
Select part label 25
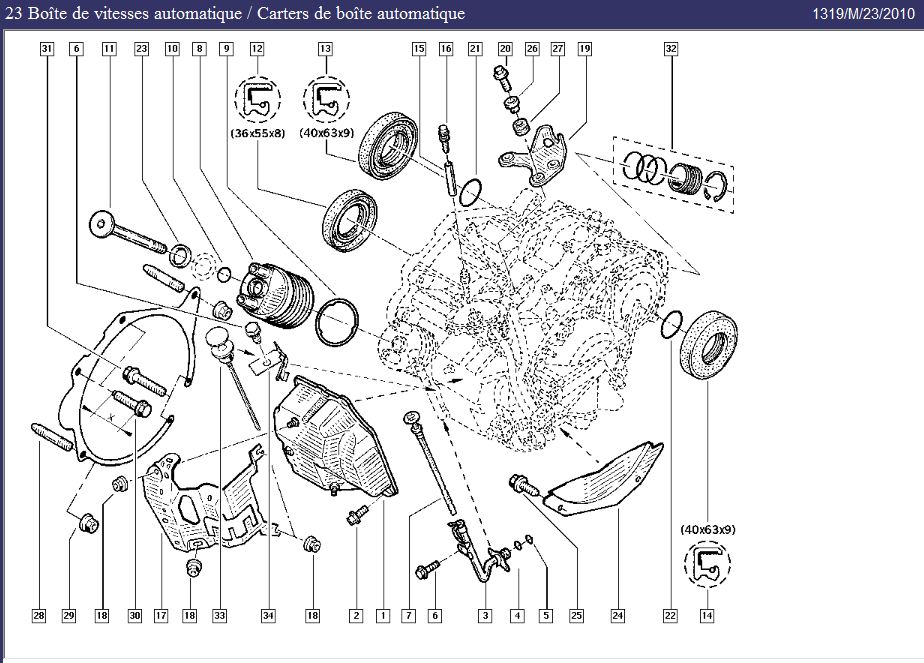coord(577,616)
